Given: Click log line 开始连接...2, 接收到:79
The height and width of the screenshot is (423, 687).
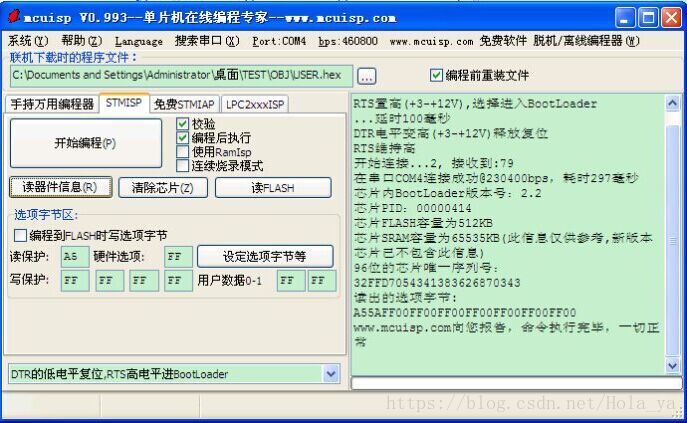Looking at the screenshot, I should point(433,164).
